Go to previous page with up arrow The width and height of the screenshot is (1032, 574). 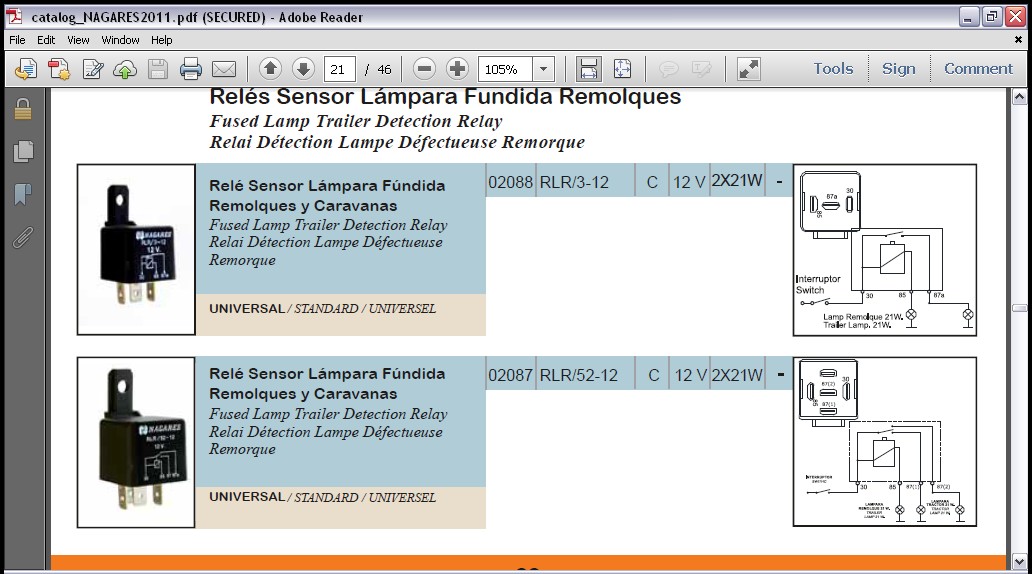tap(270, 69)
